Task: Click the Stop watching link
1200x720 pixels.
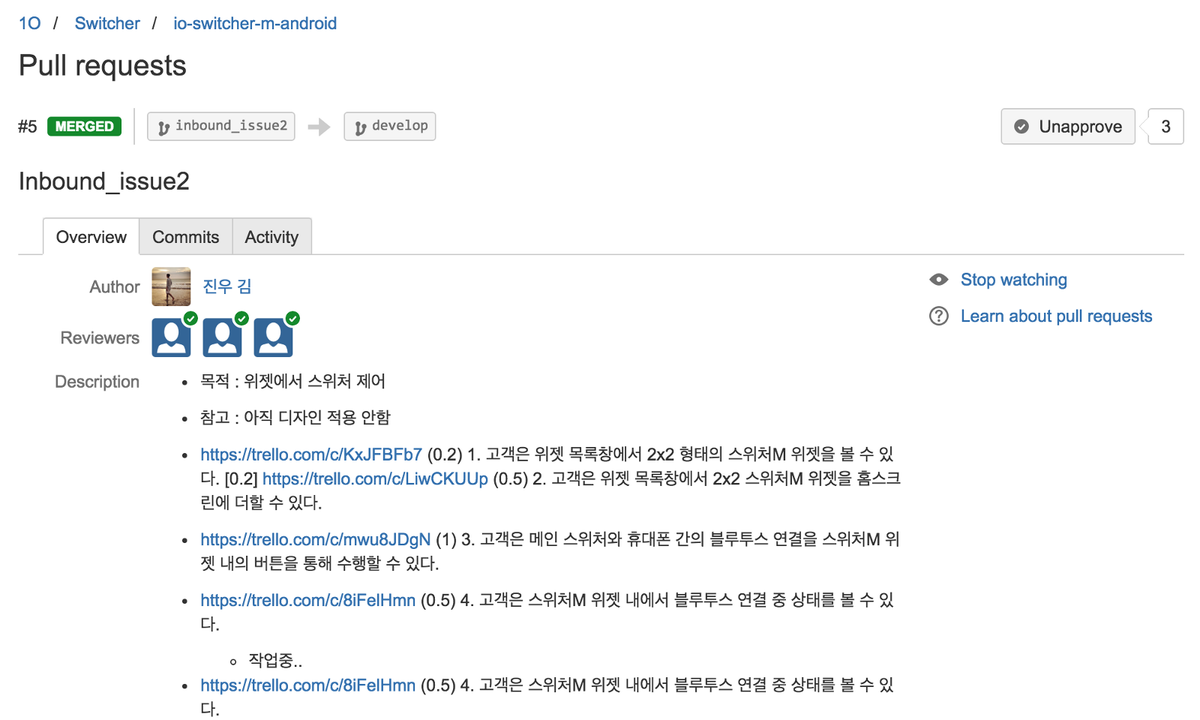Action: (1014, 280)
